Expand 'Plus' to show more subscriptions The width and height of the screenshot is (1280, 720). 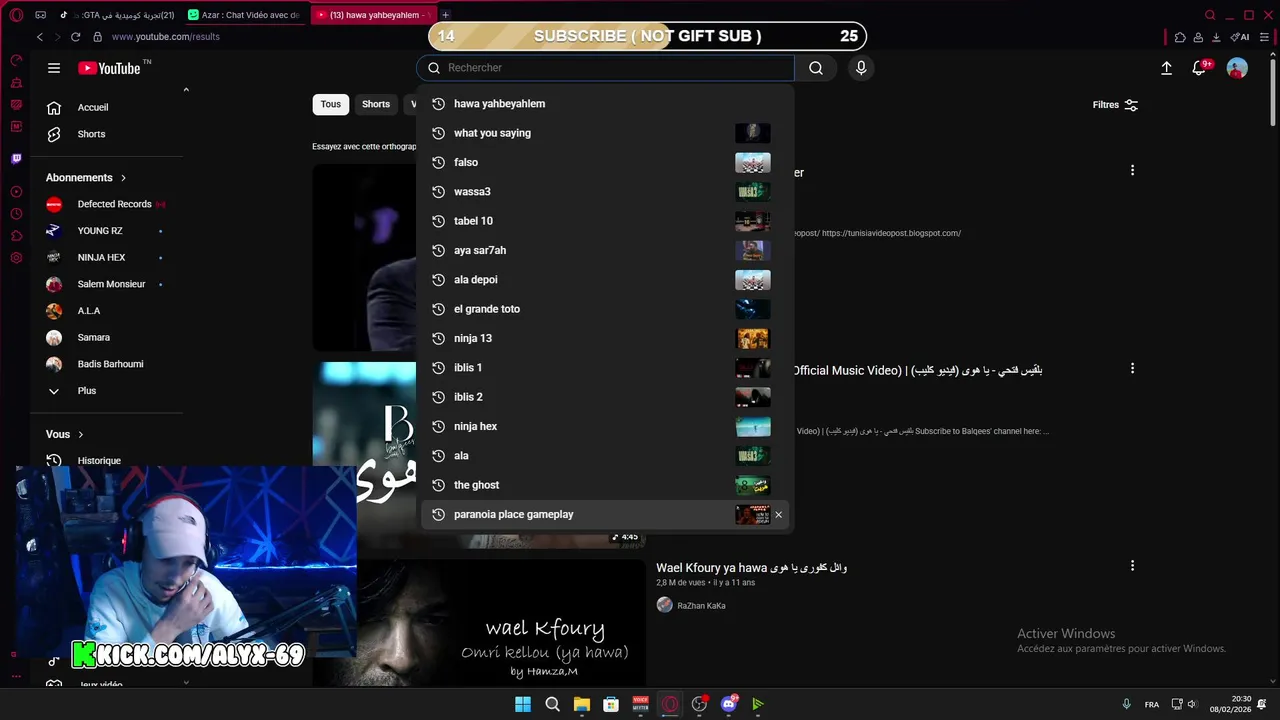[87, 391]
